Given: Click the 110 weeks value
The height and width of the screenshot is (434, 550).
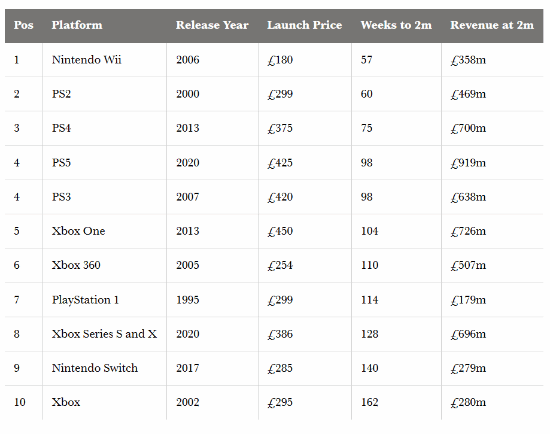Looking at the screenshot, I should pos(370,265).
